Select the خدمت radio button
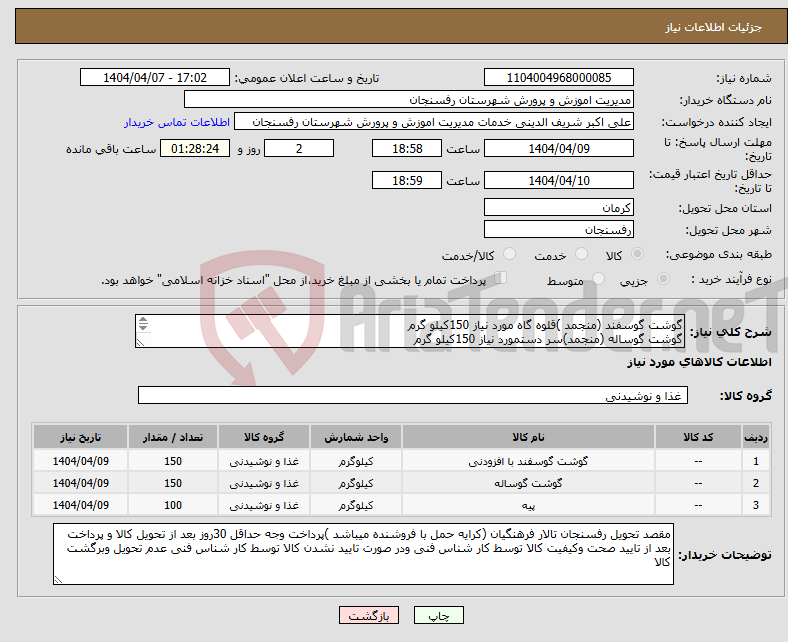 (581, 254)
